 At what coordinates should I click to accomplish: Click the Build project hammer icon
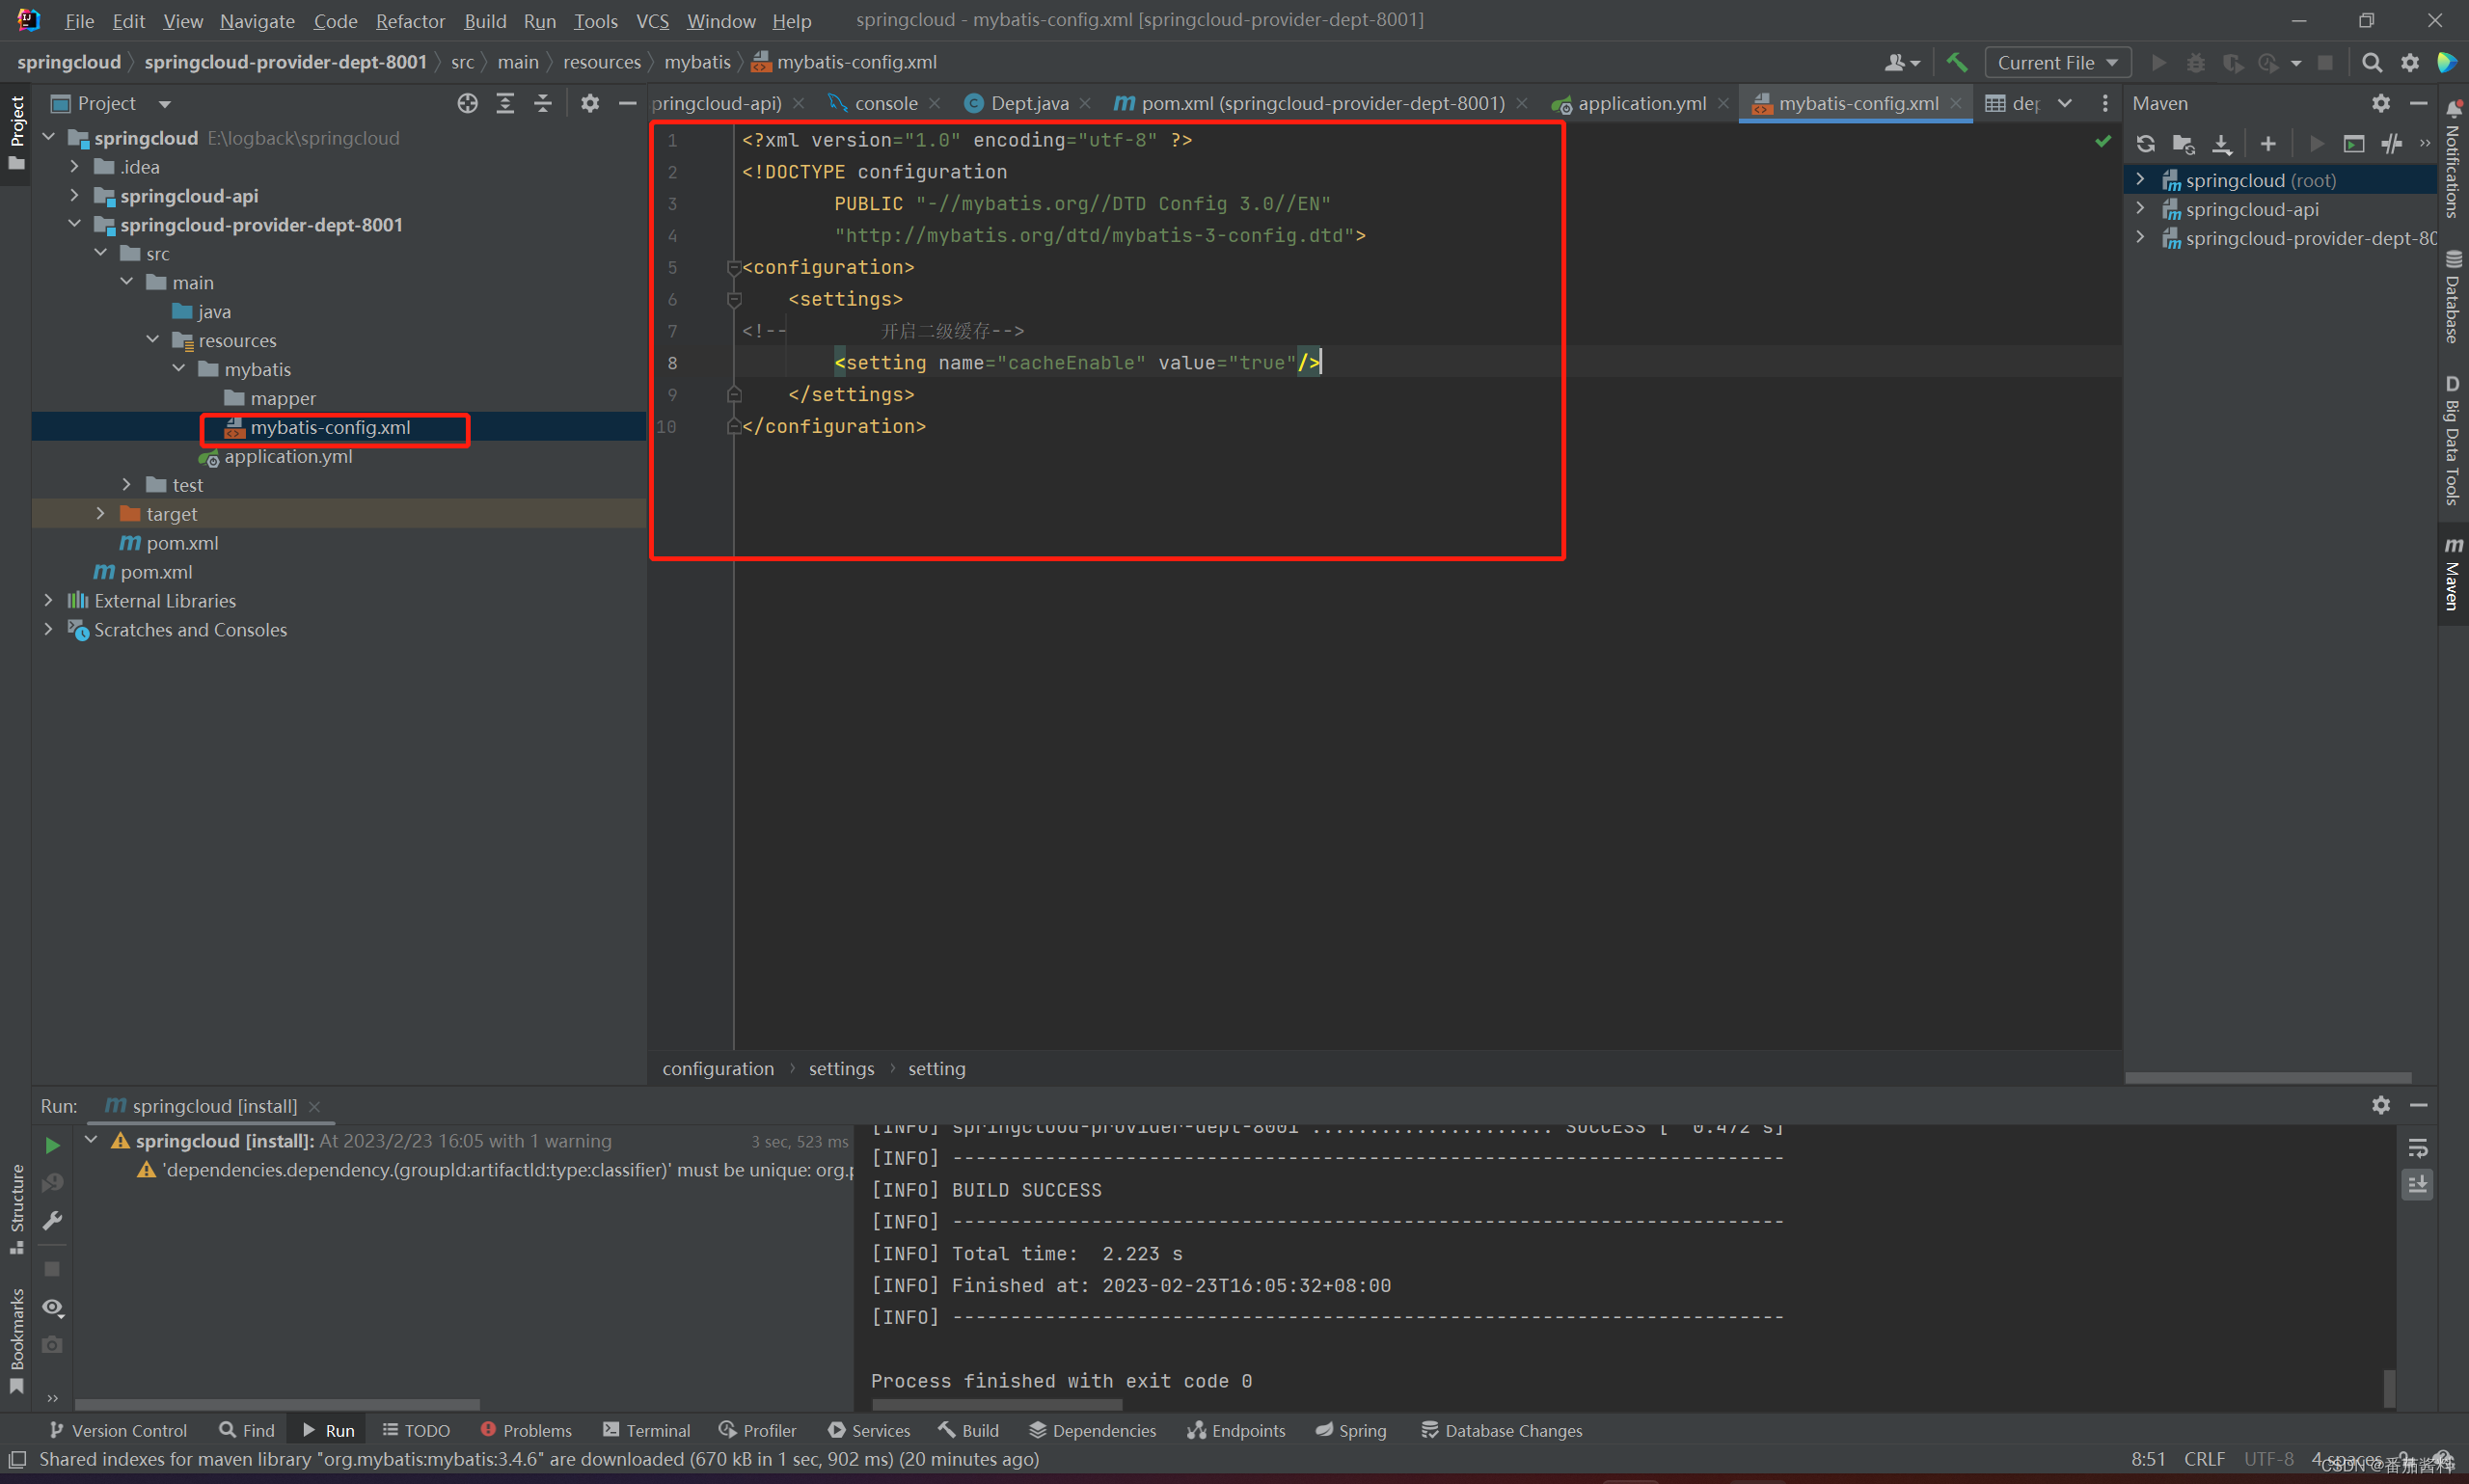1956,62
